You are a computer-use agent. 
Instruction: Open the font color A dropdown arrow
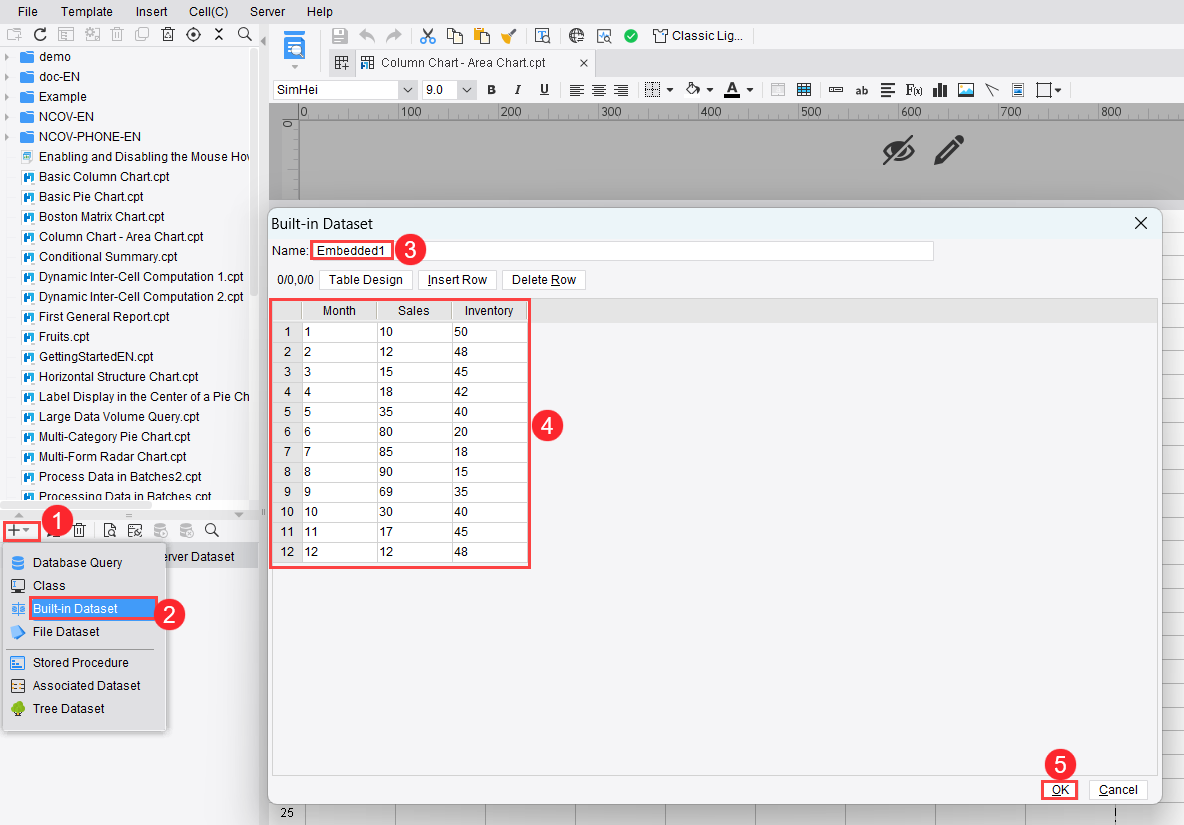point(750,90)
